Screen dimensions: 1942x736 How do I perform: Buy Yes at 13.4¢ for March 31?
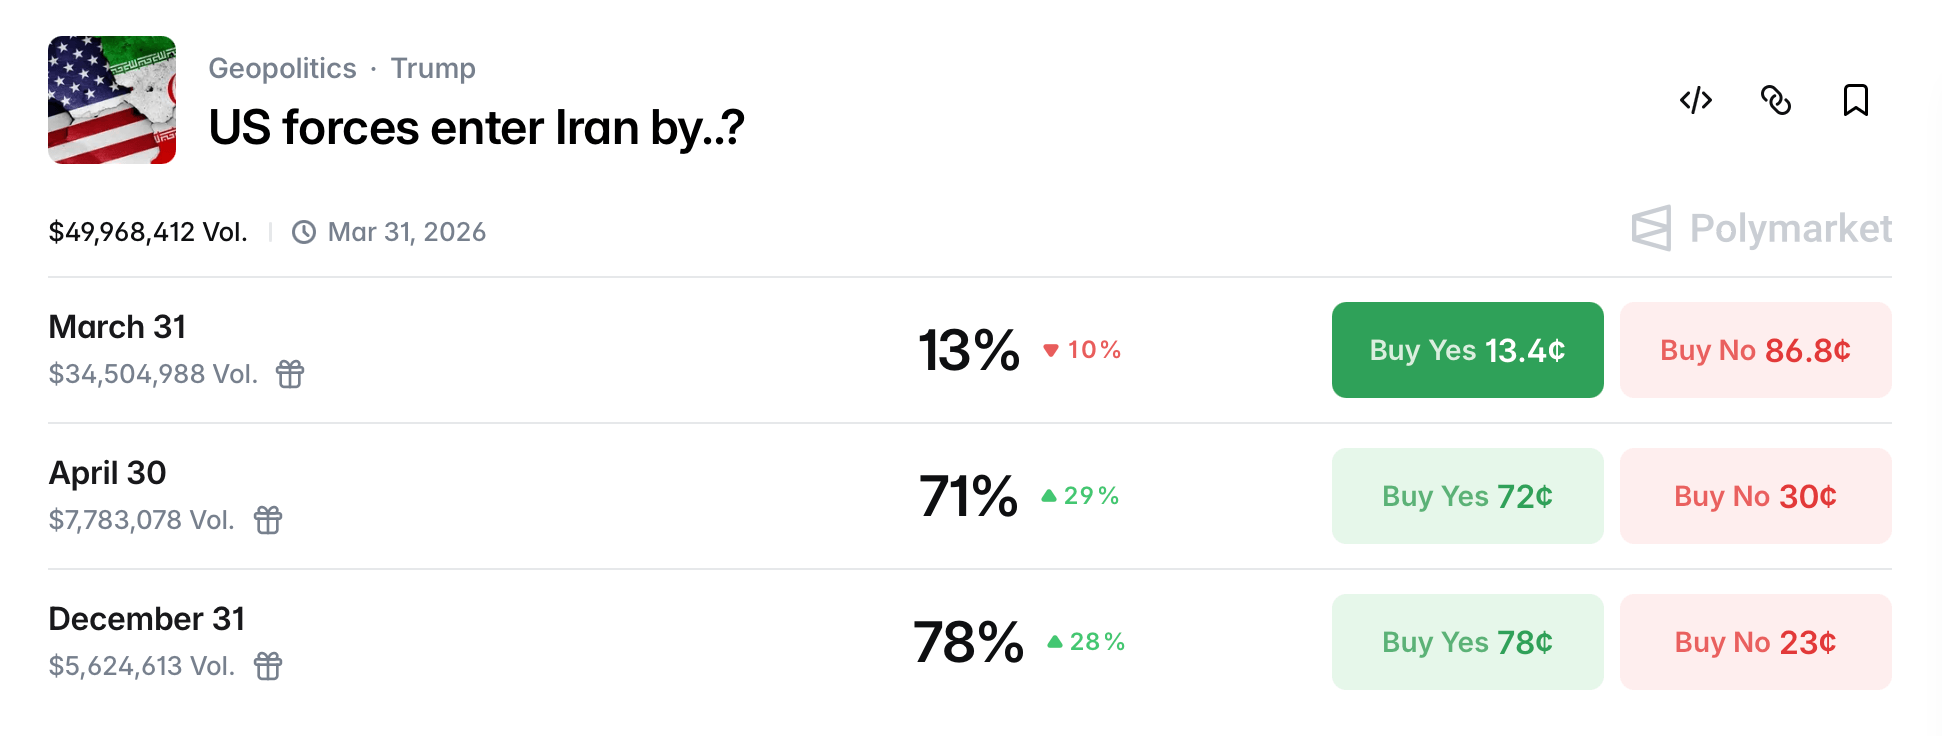tap(1466, 350)
